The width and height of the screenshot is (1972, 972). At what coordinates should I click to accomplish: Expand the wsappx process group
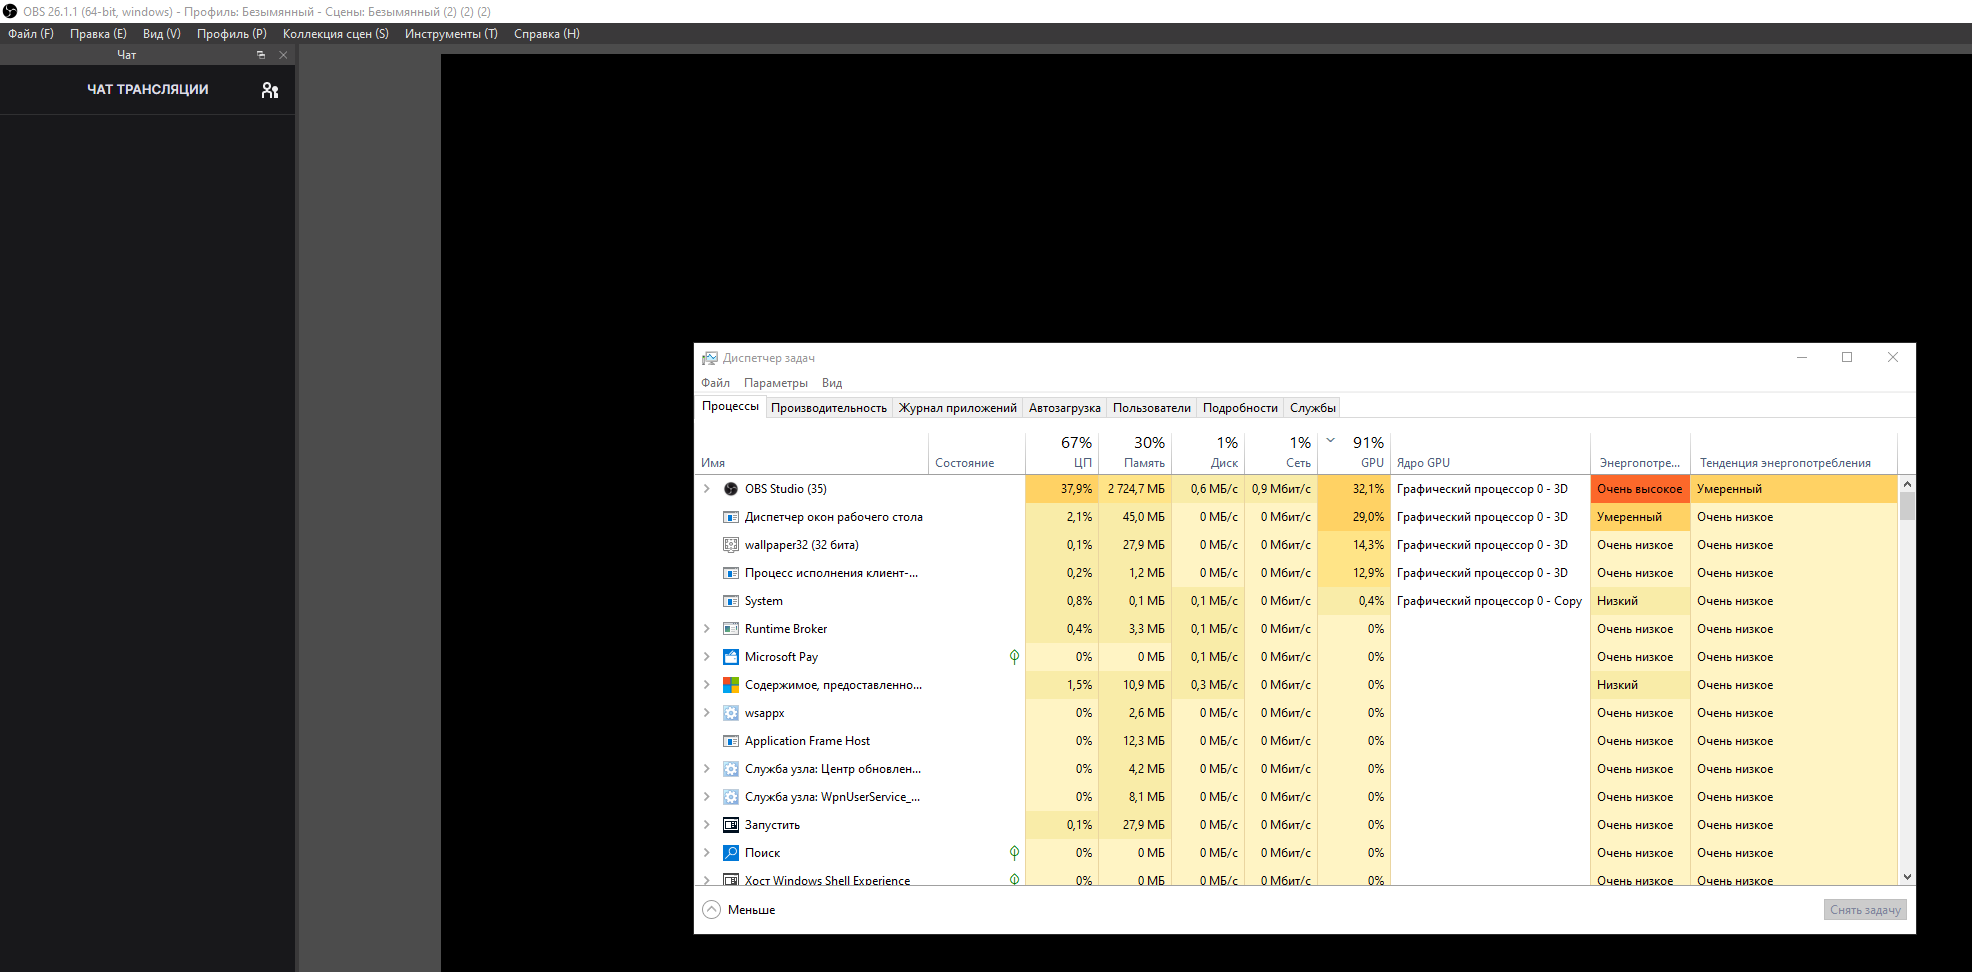(x=708, y=713)
